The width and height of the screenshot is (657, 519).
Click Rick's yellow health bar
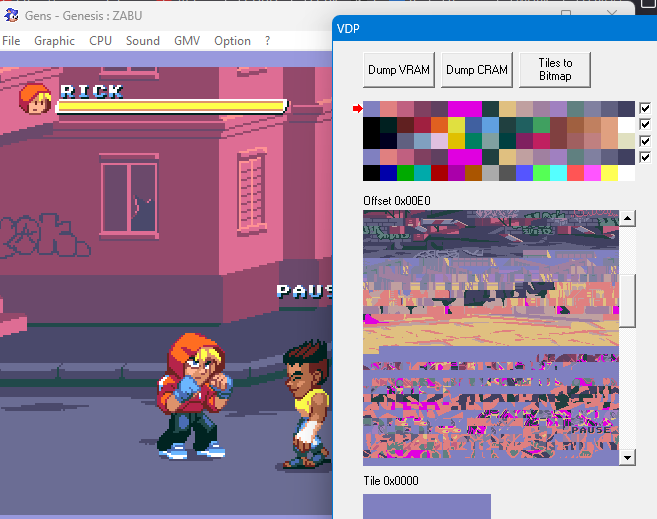172,106
